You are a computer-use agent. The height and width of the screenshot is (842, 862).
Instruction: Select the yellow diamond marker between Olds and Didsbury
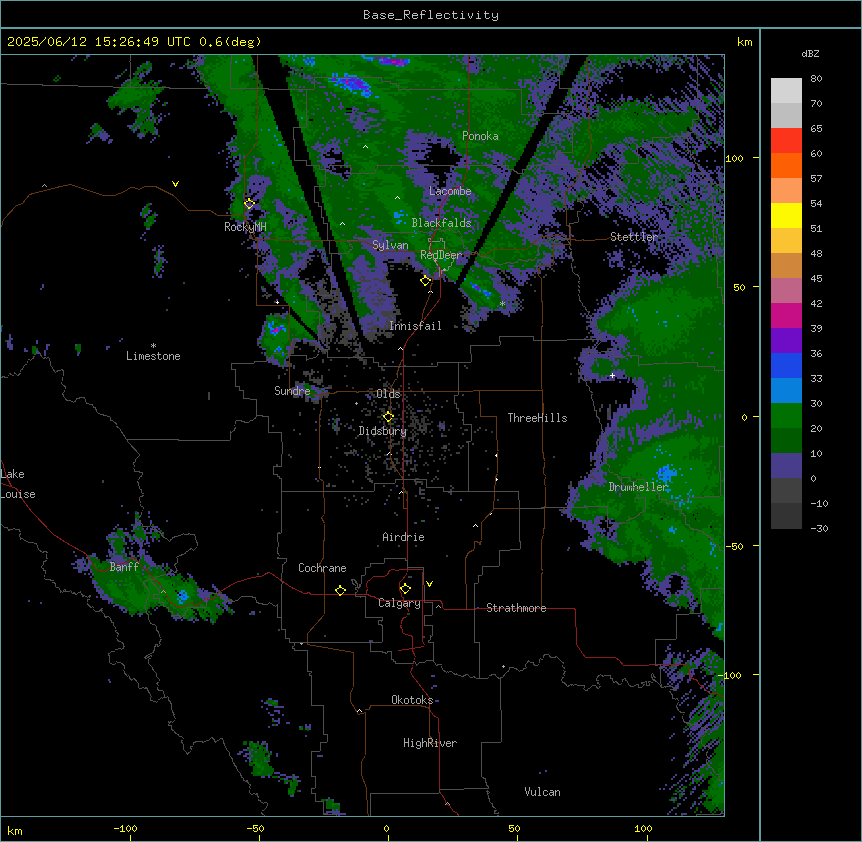pos(388,417)
